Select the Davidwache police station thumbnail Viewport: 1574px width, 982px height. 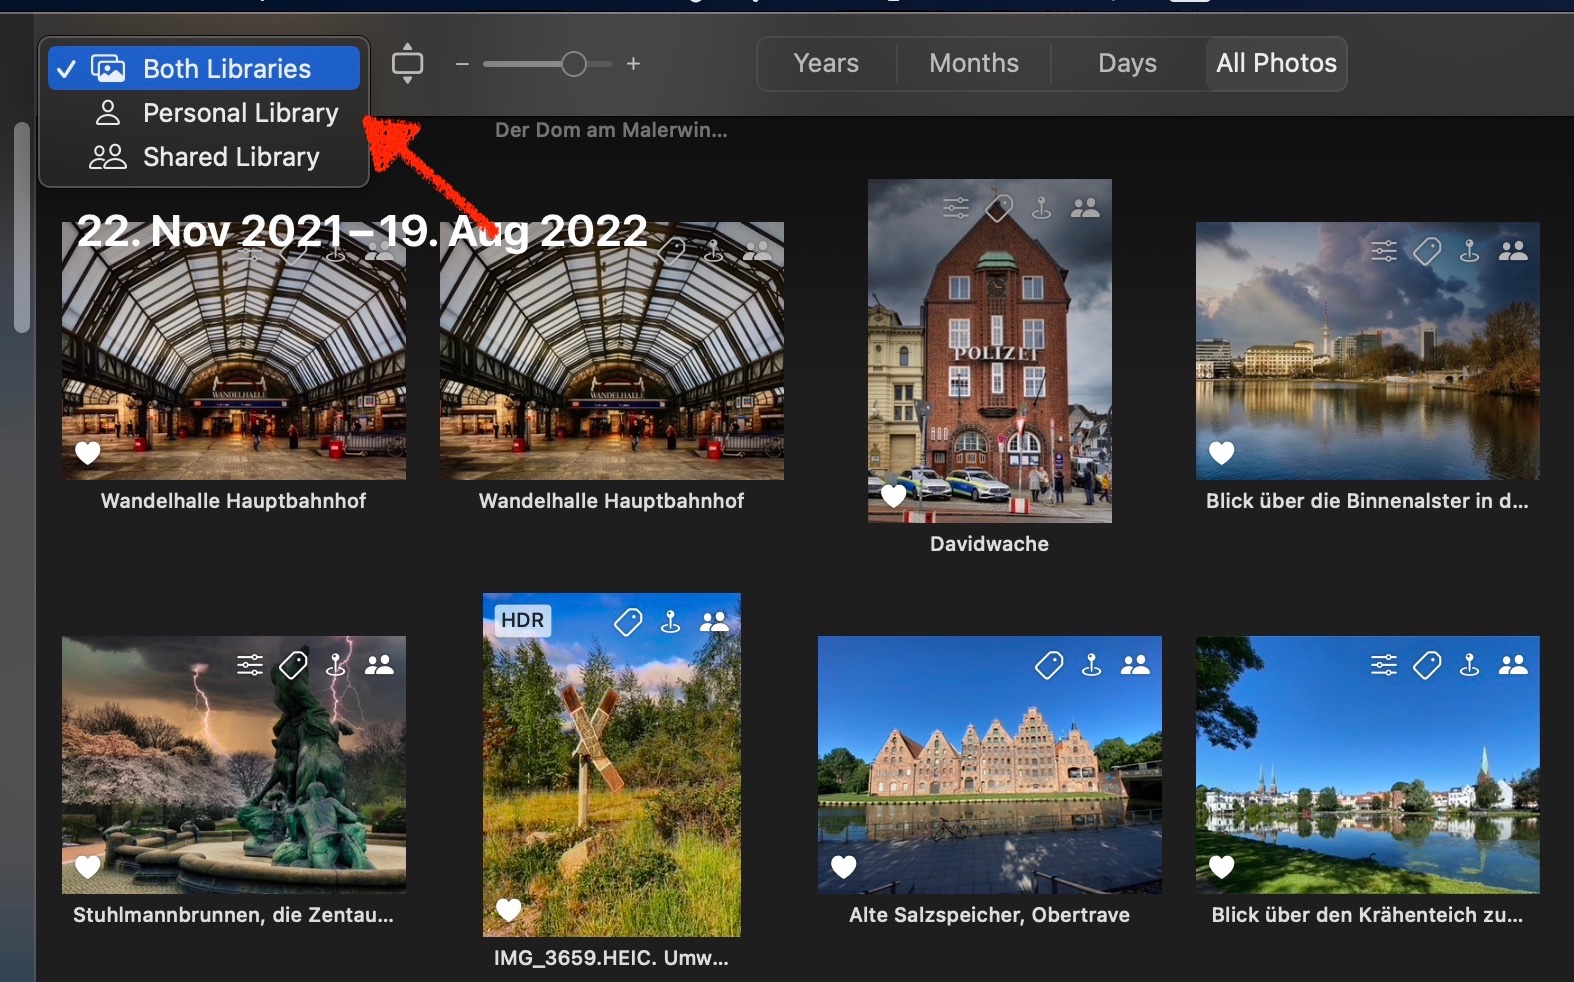click(990, 351)
